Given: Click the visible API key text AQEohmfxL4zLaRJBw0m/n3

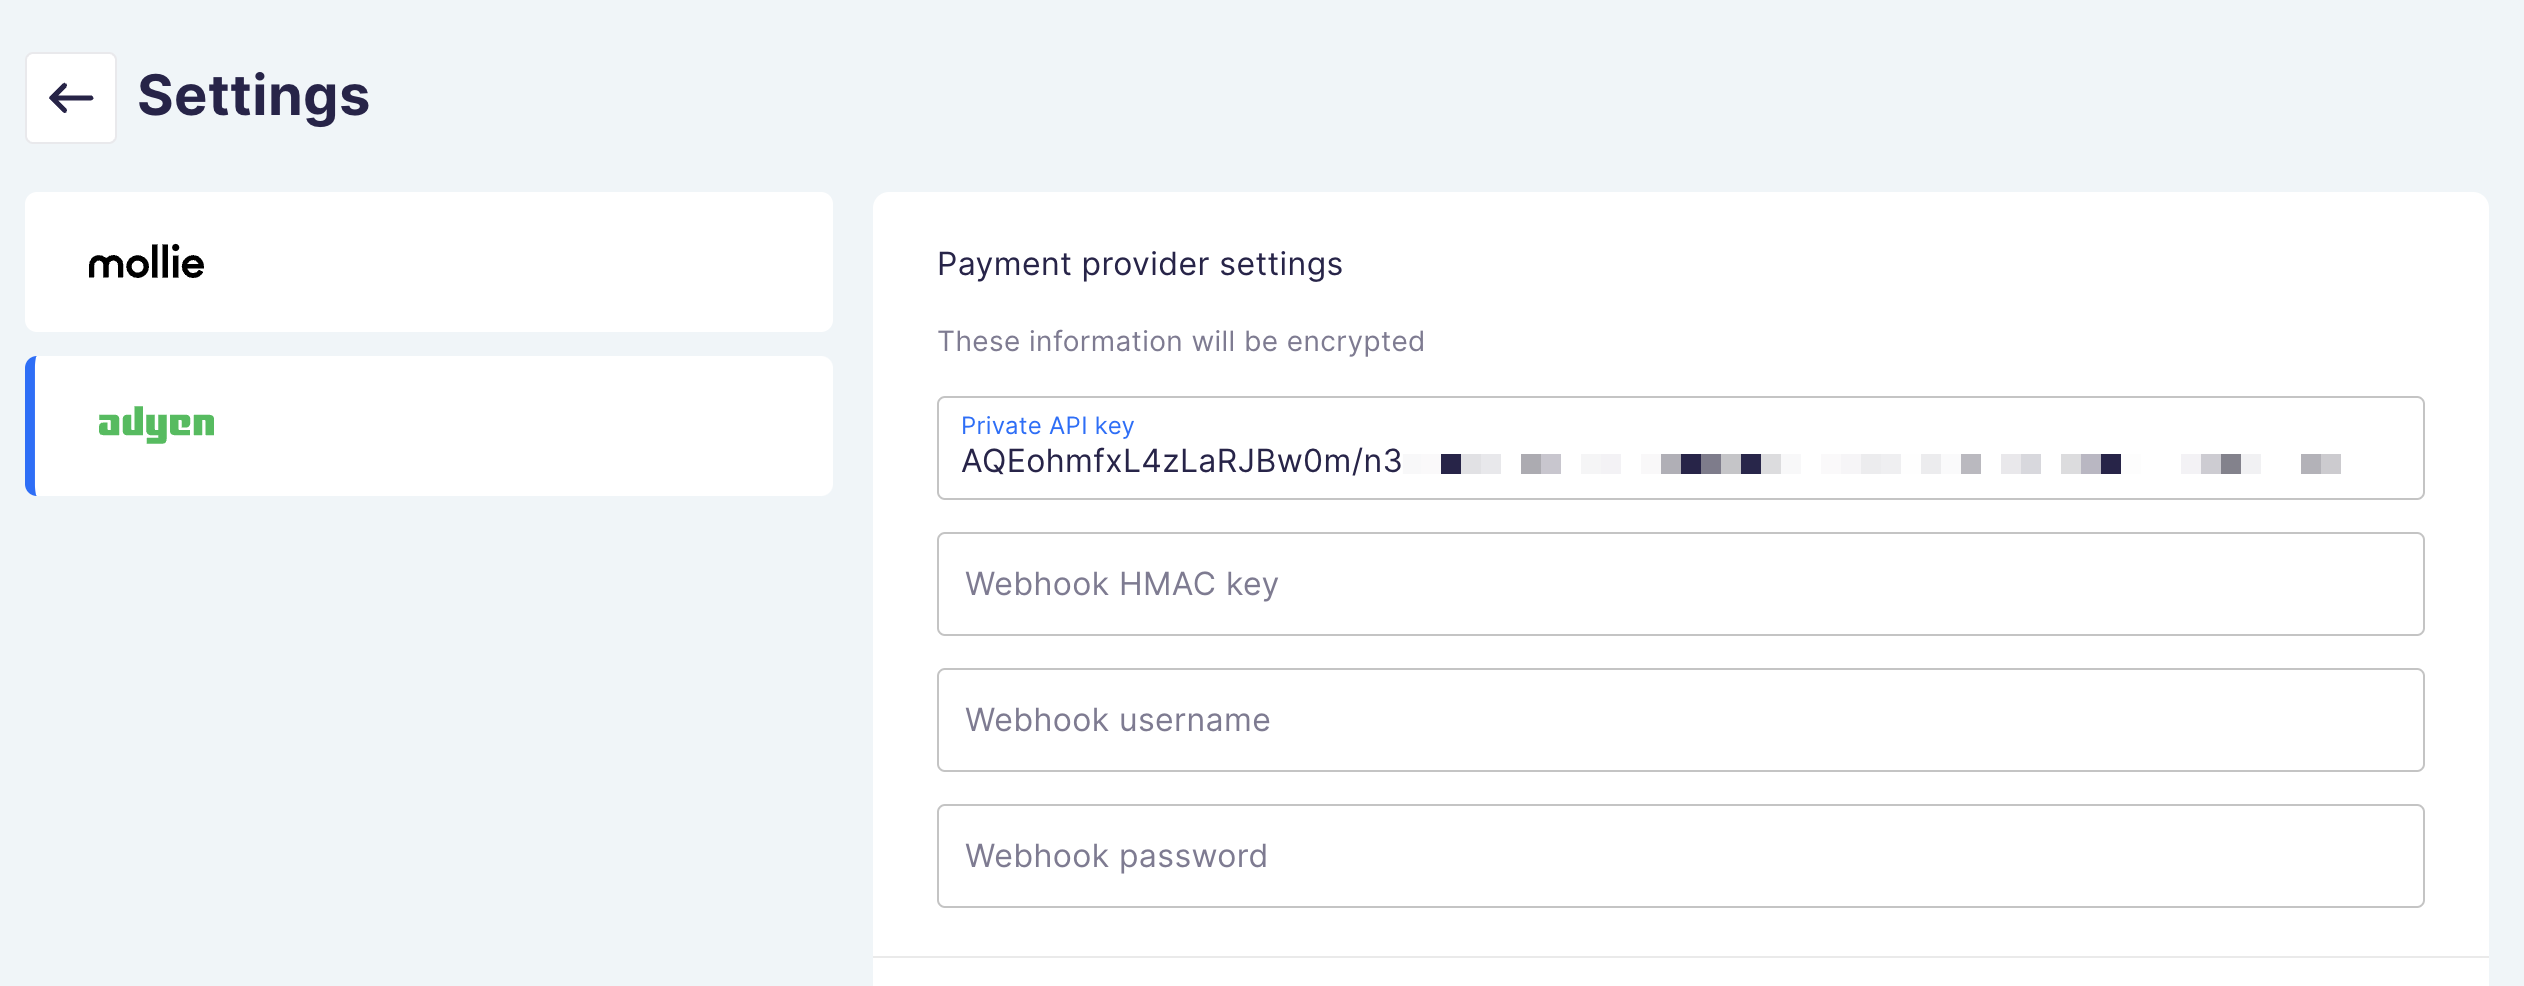Looking at the screenshot, I should click(1181, 461).
